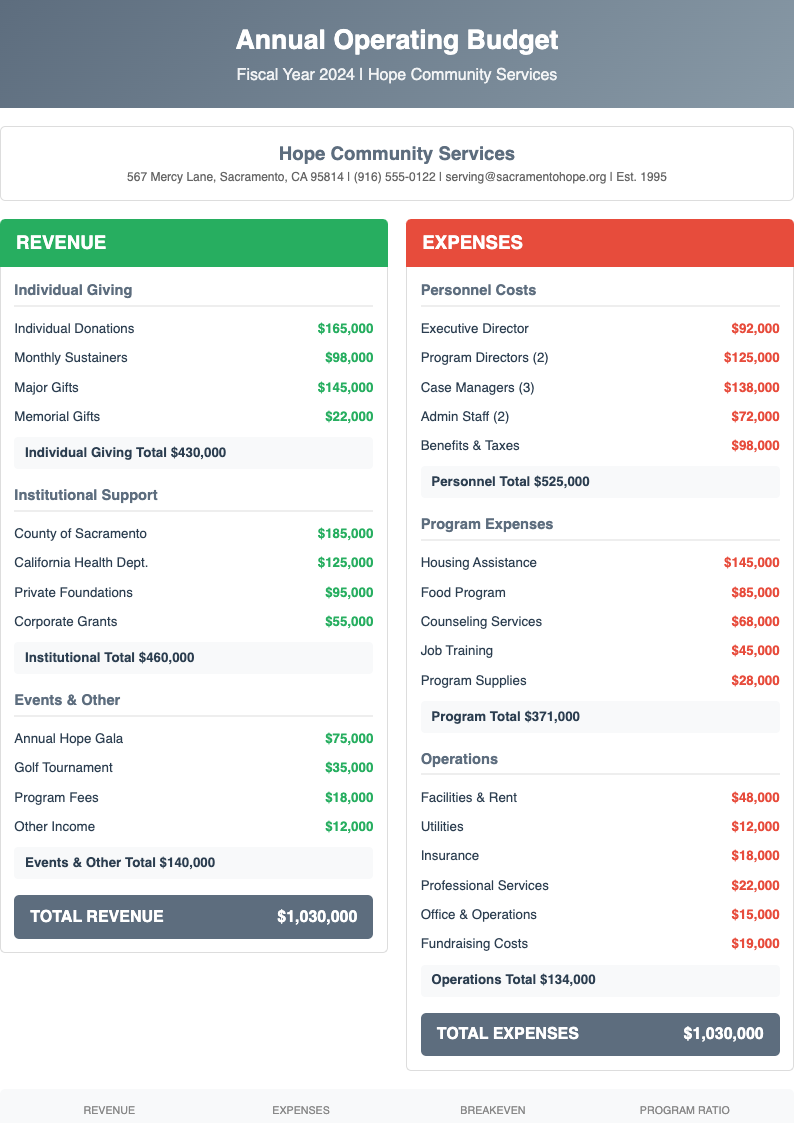Click the Other Income label
Screen dimensions: 794x1123
[54, 826]
